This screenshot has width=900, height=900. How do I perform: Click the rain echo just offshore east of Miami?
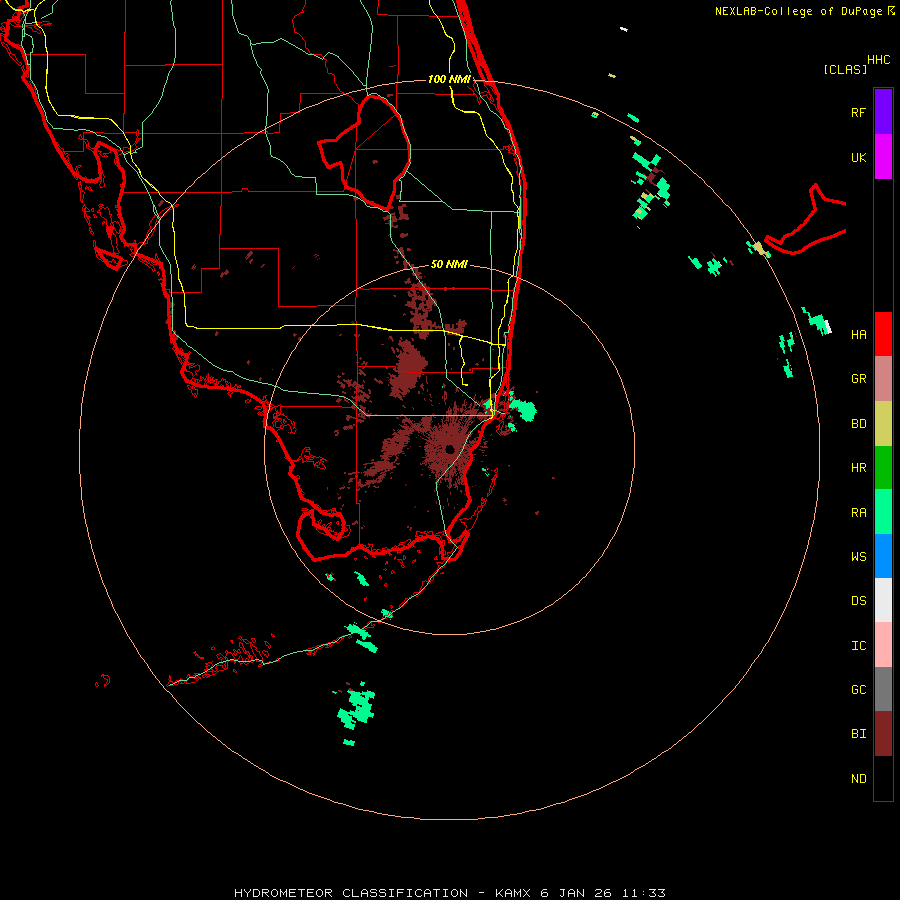pos(523,409)
